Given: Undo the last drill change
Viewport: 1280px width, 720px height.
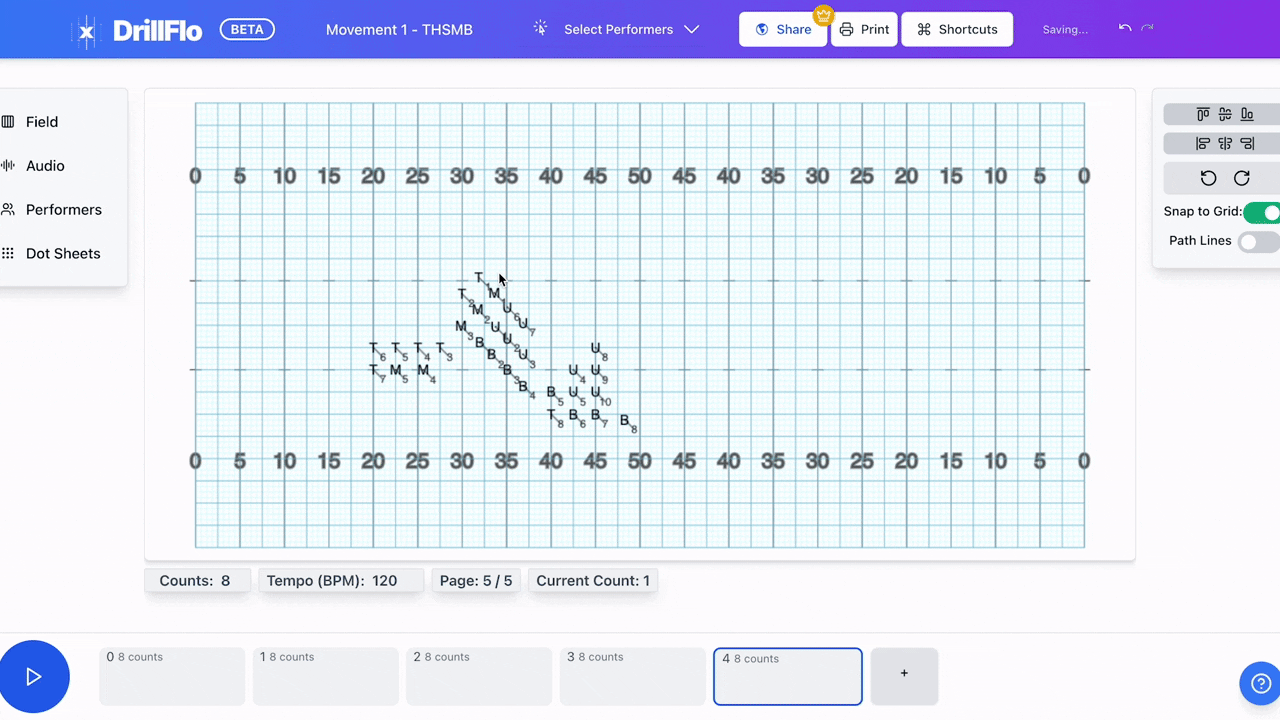Looking at the screenshot, I should [1125, 29].
